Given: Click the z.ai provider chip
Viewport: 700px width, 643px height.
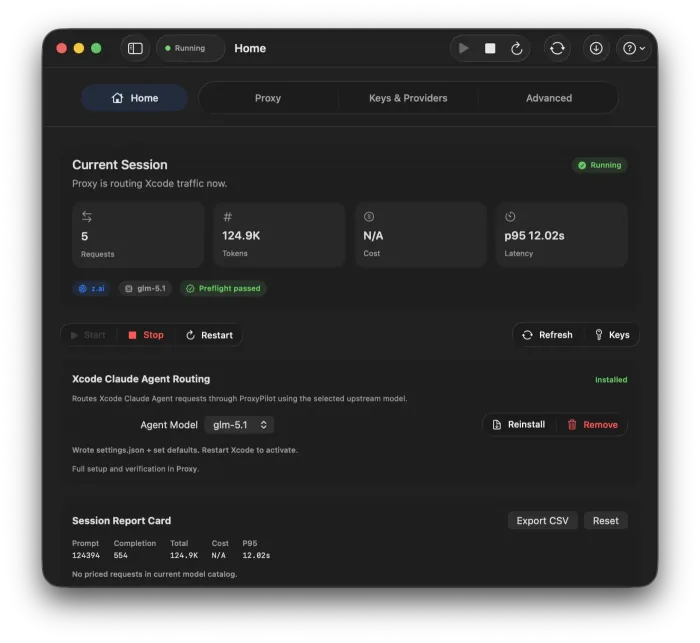Looking at the screenshot, I should 92,288.
